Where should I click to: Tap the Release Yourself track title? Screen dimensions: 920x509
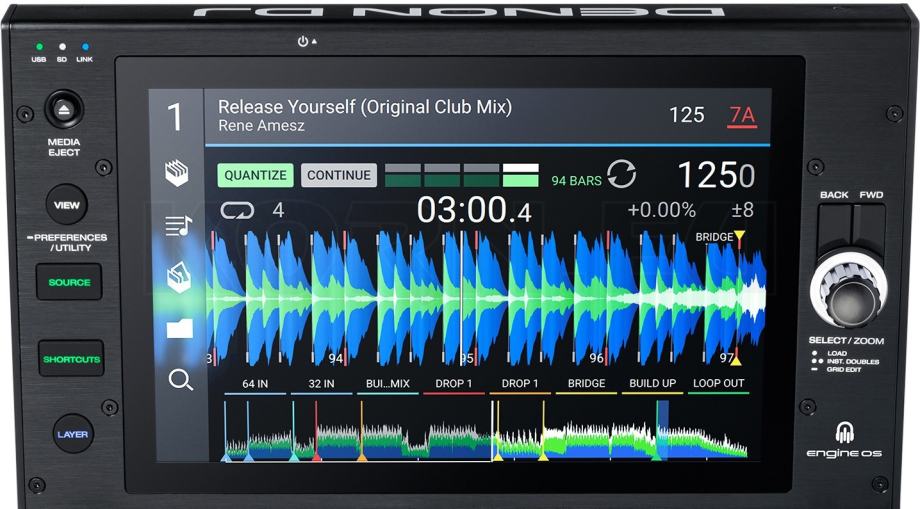click(x=364, y=107)
